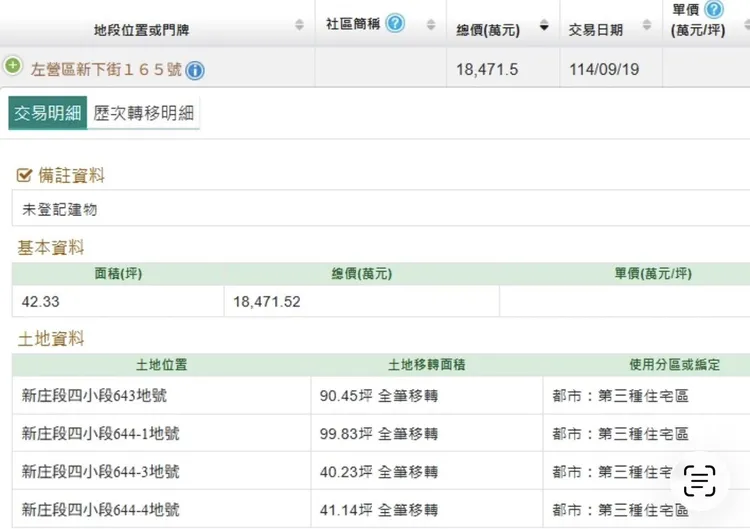Select zoning cell for 644-4地號 row
750x529 pixels.
pos(647,510)
